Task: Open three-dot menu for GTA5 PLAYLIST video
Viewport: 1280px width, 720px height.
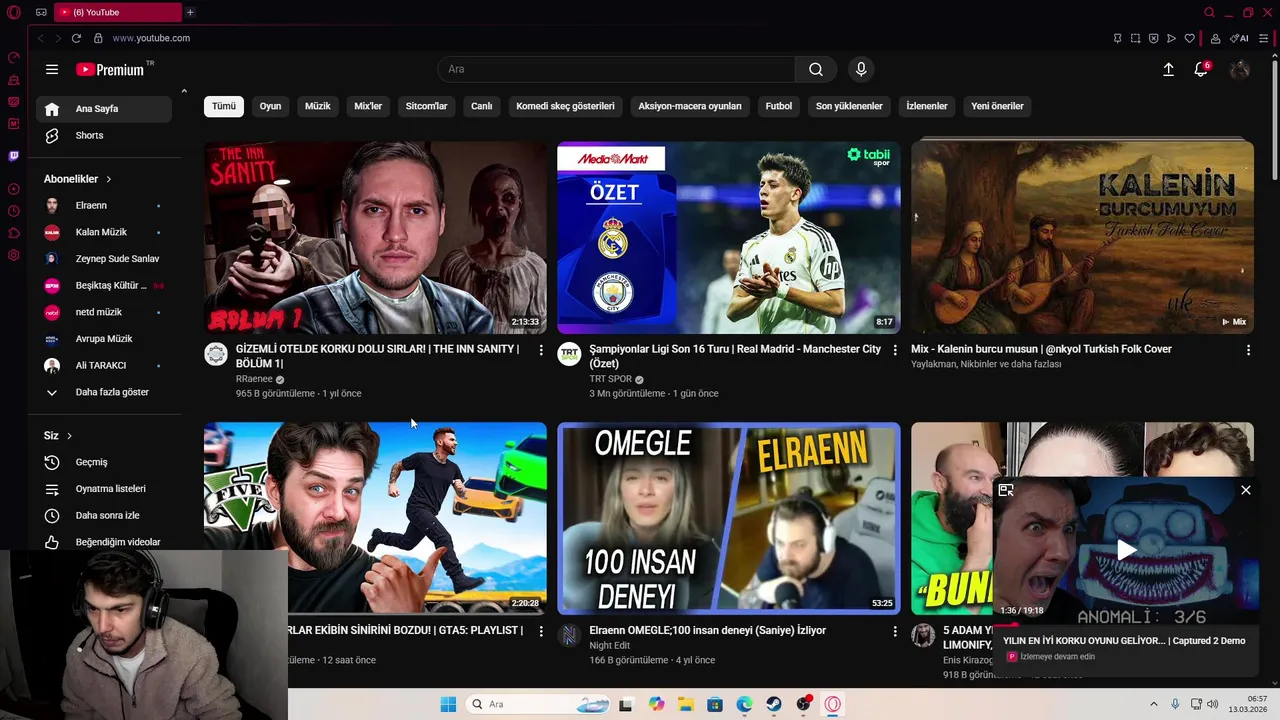Action: pos(541,631)
